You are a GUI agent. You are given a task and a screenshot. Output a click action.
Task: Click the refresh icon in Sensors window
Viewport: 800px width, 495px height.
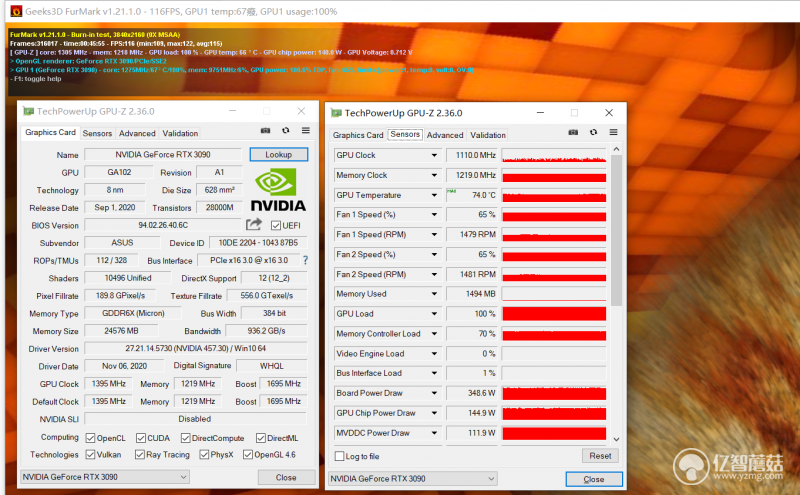point(593,132)
